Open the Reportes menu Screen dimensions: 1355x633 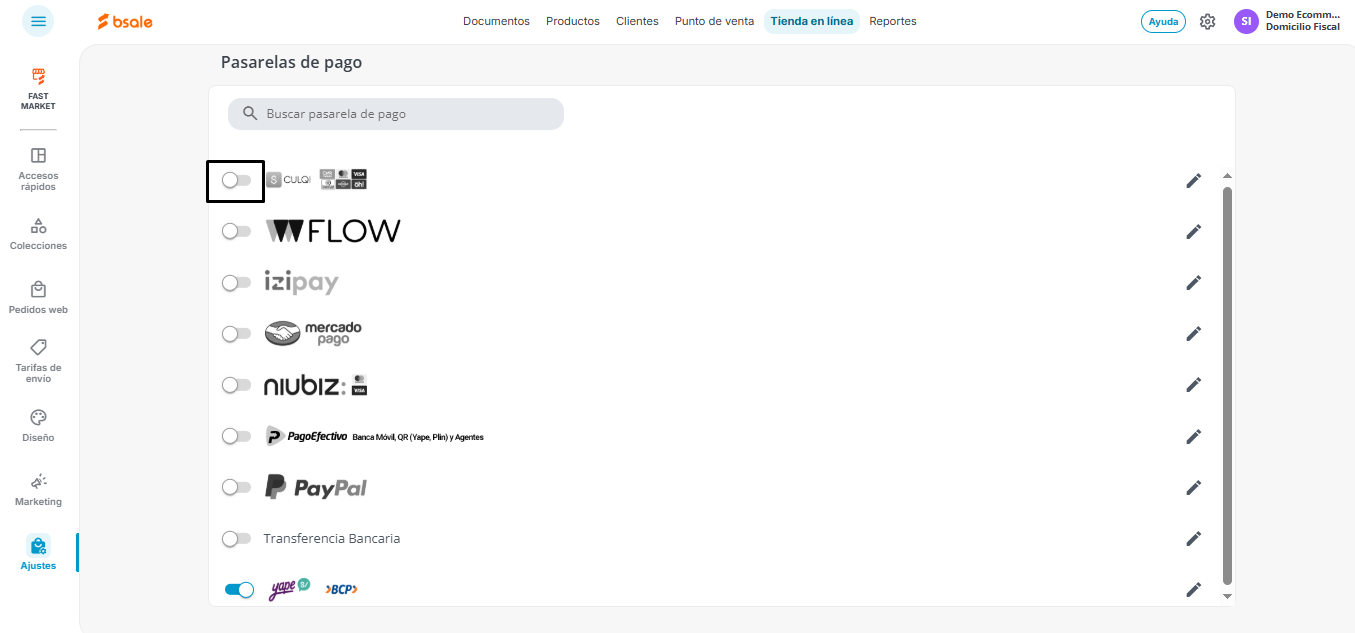tap(893, 21)
